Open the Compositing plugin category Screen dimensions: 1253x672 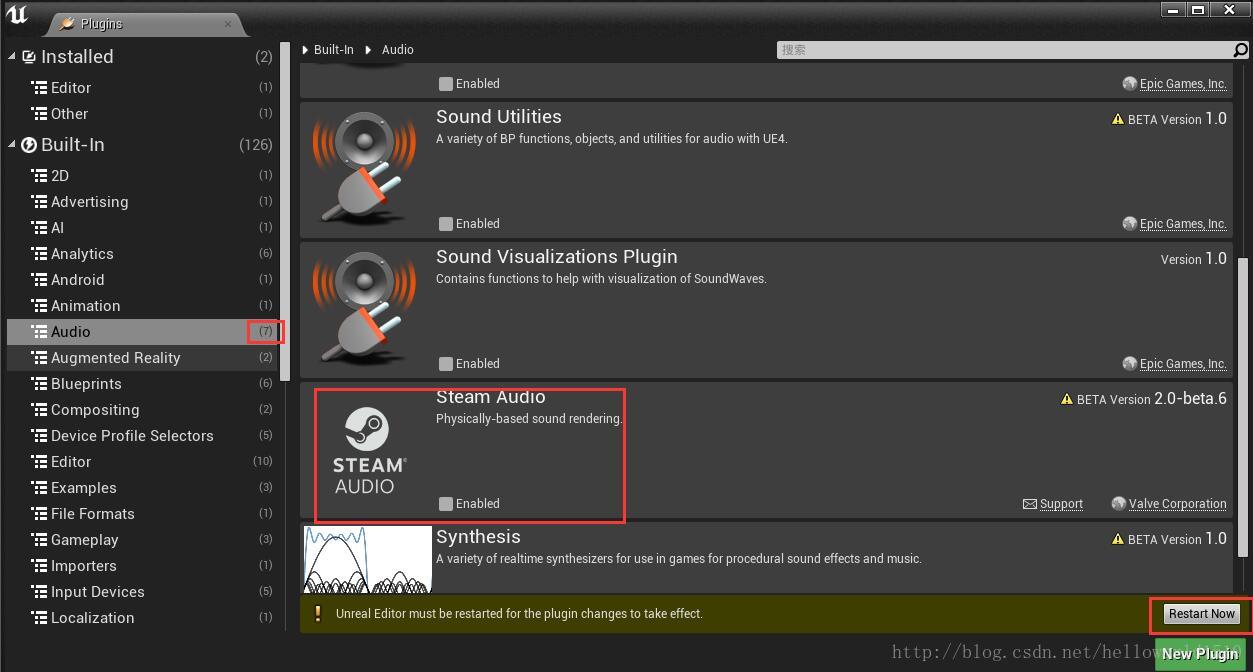point(142,410)
